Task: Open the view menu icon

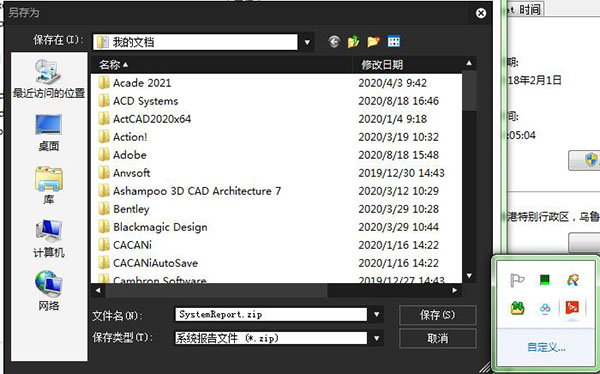Action: point(394,42)
